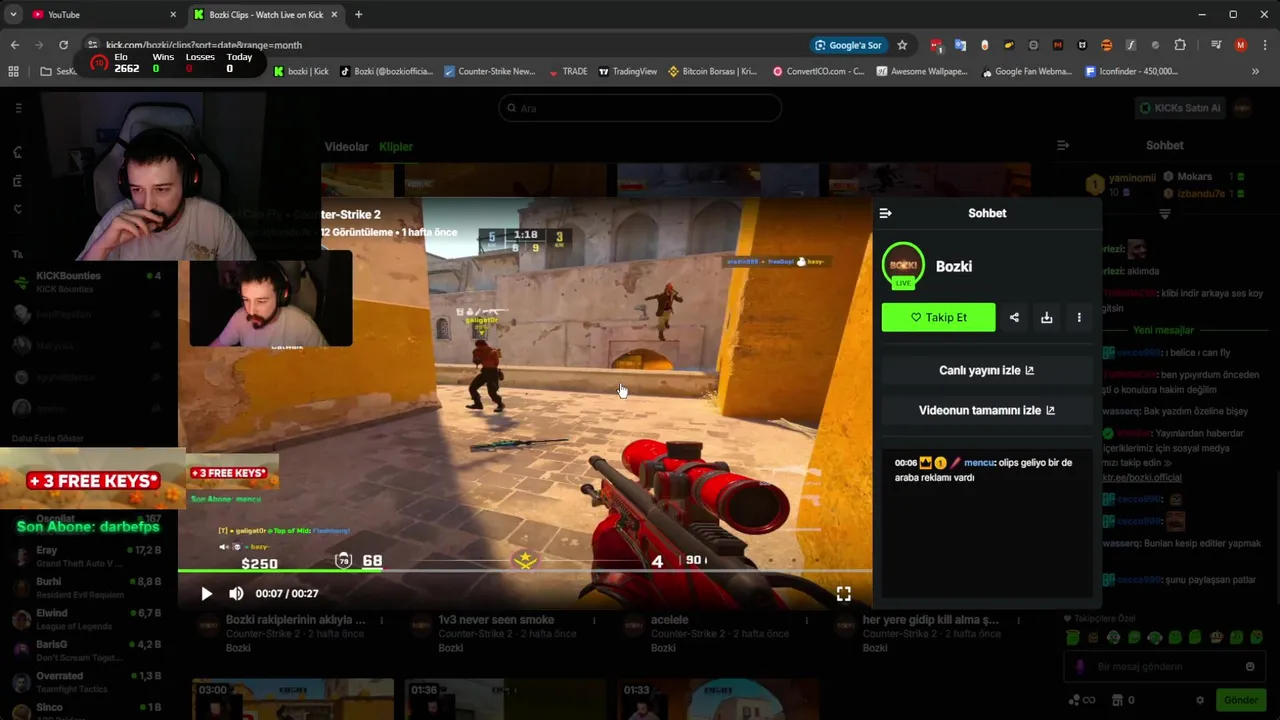Screen dimensions: 1280x720
Task: Open the bozki | Kick bookmark
Action: [301, 71]
